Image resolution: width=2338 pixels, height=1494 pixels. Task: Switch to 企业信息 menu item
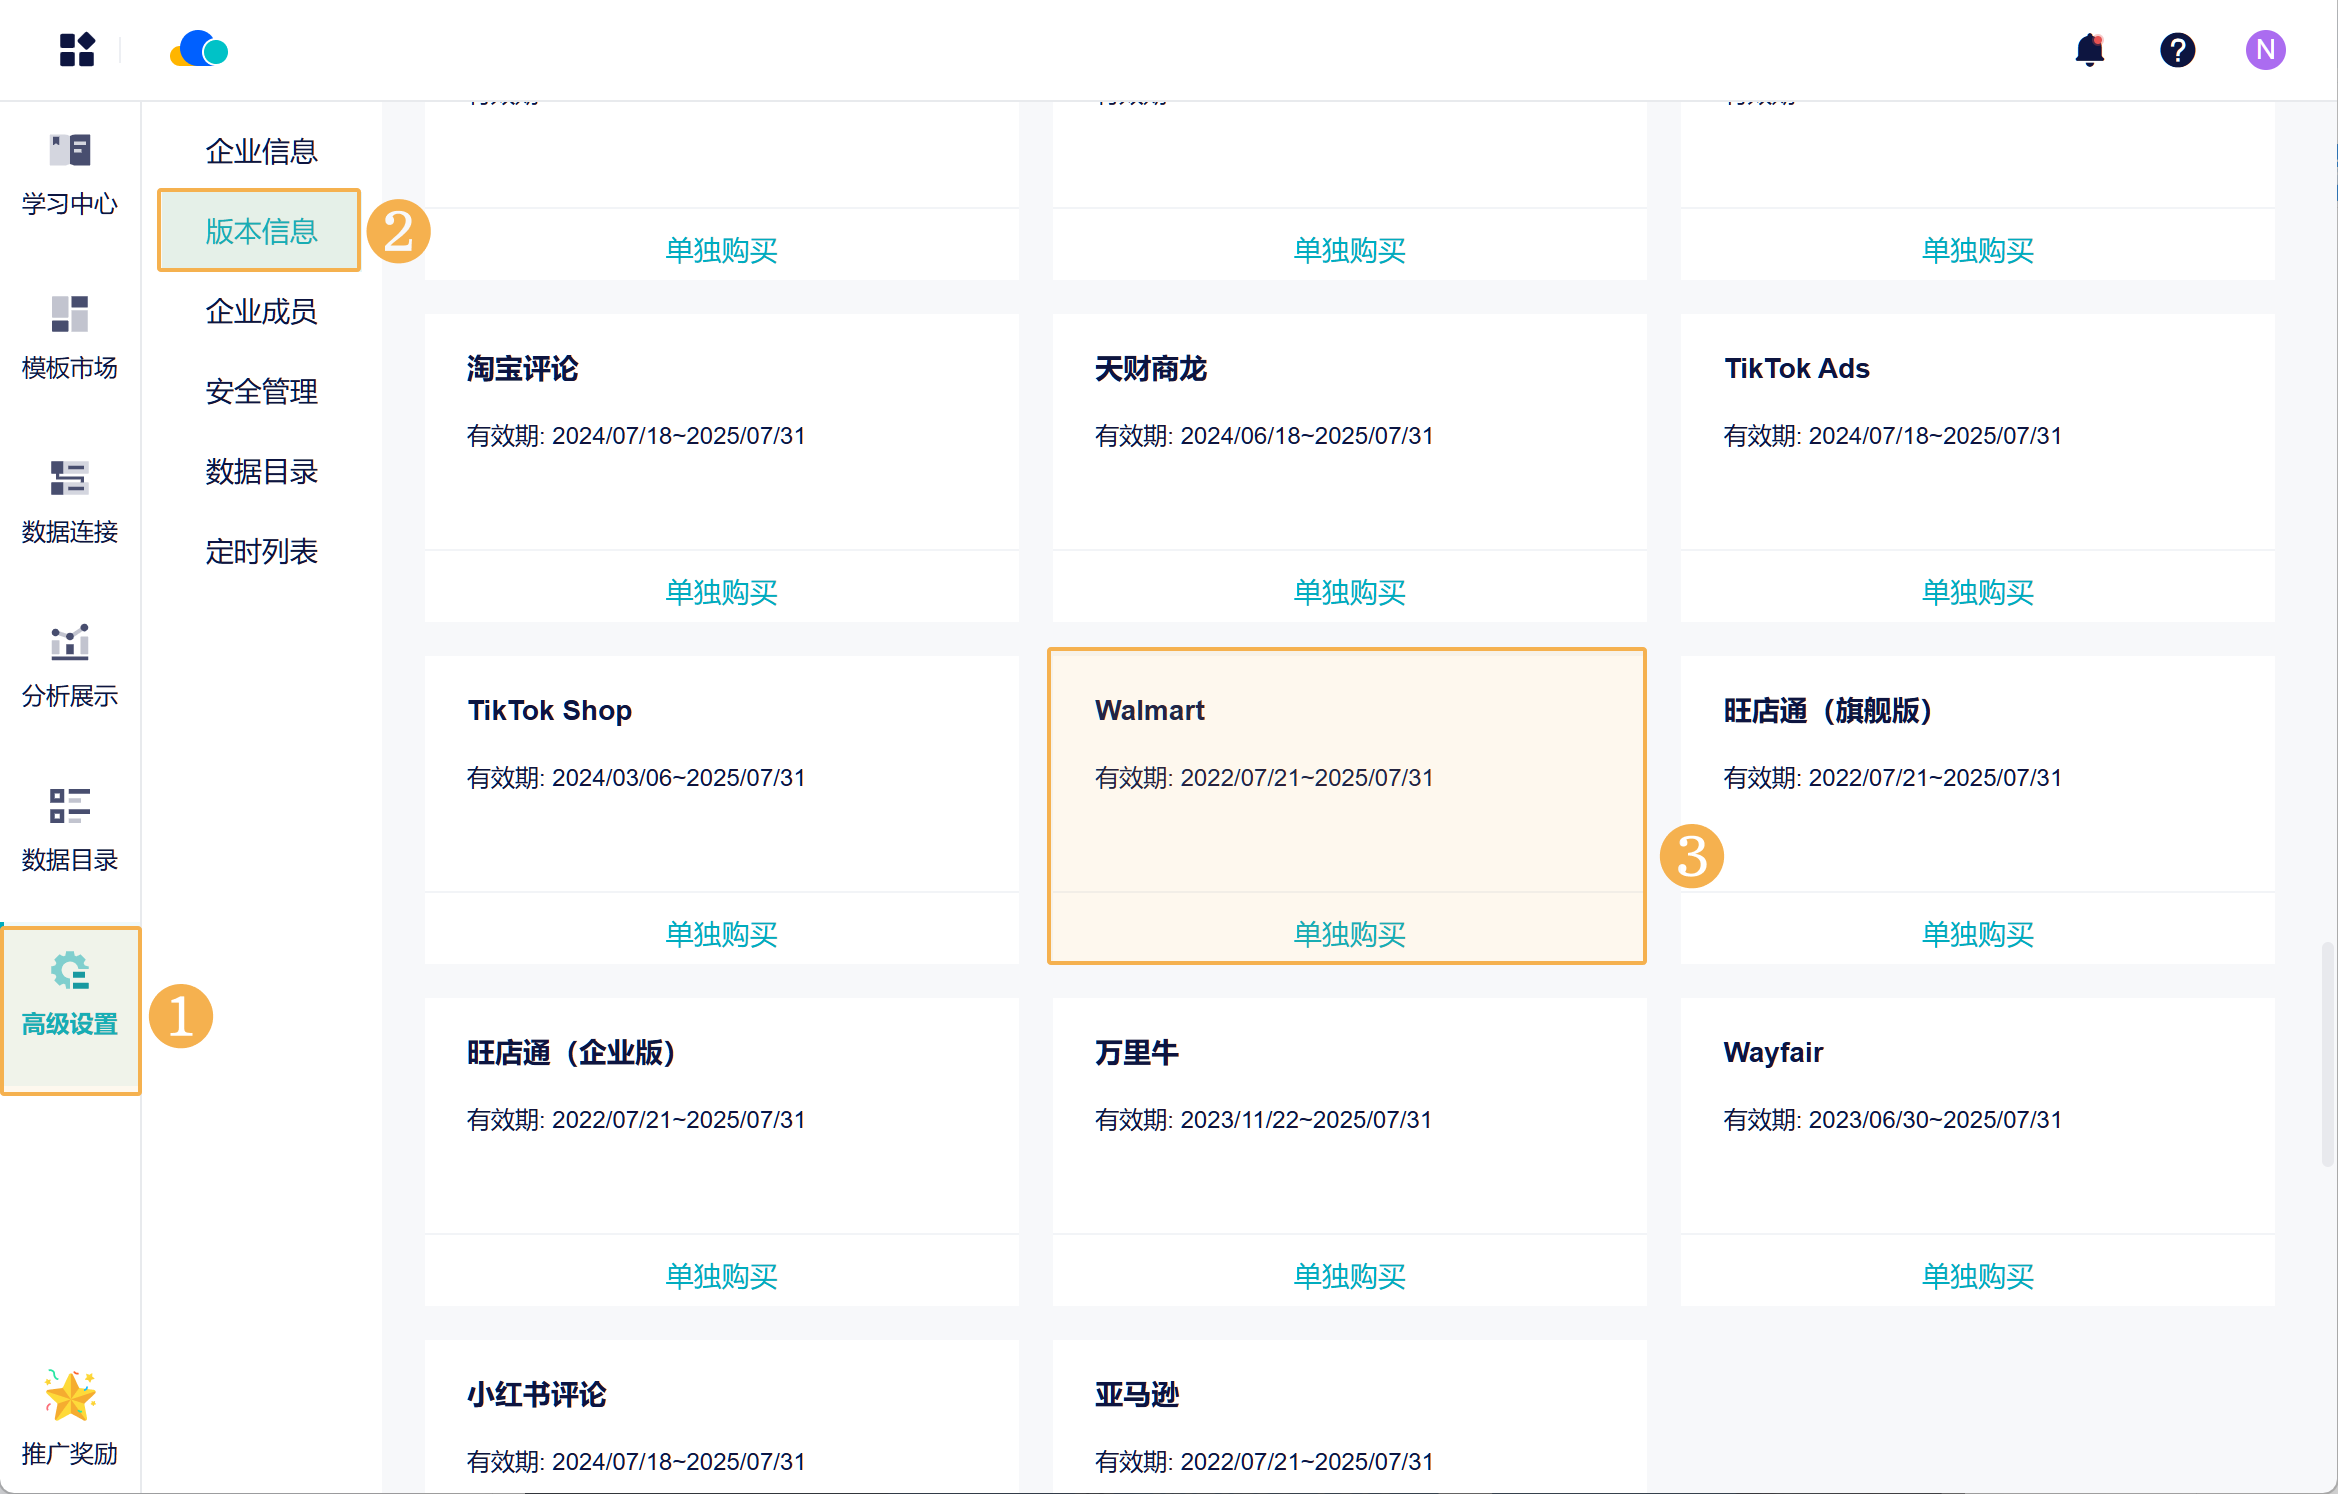261,151
